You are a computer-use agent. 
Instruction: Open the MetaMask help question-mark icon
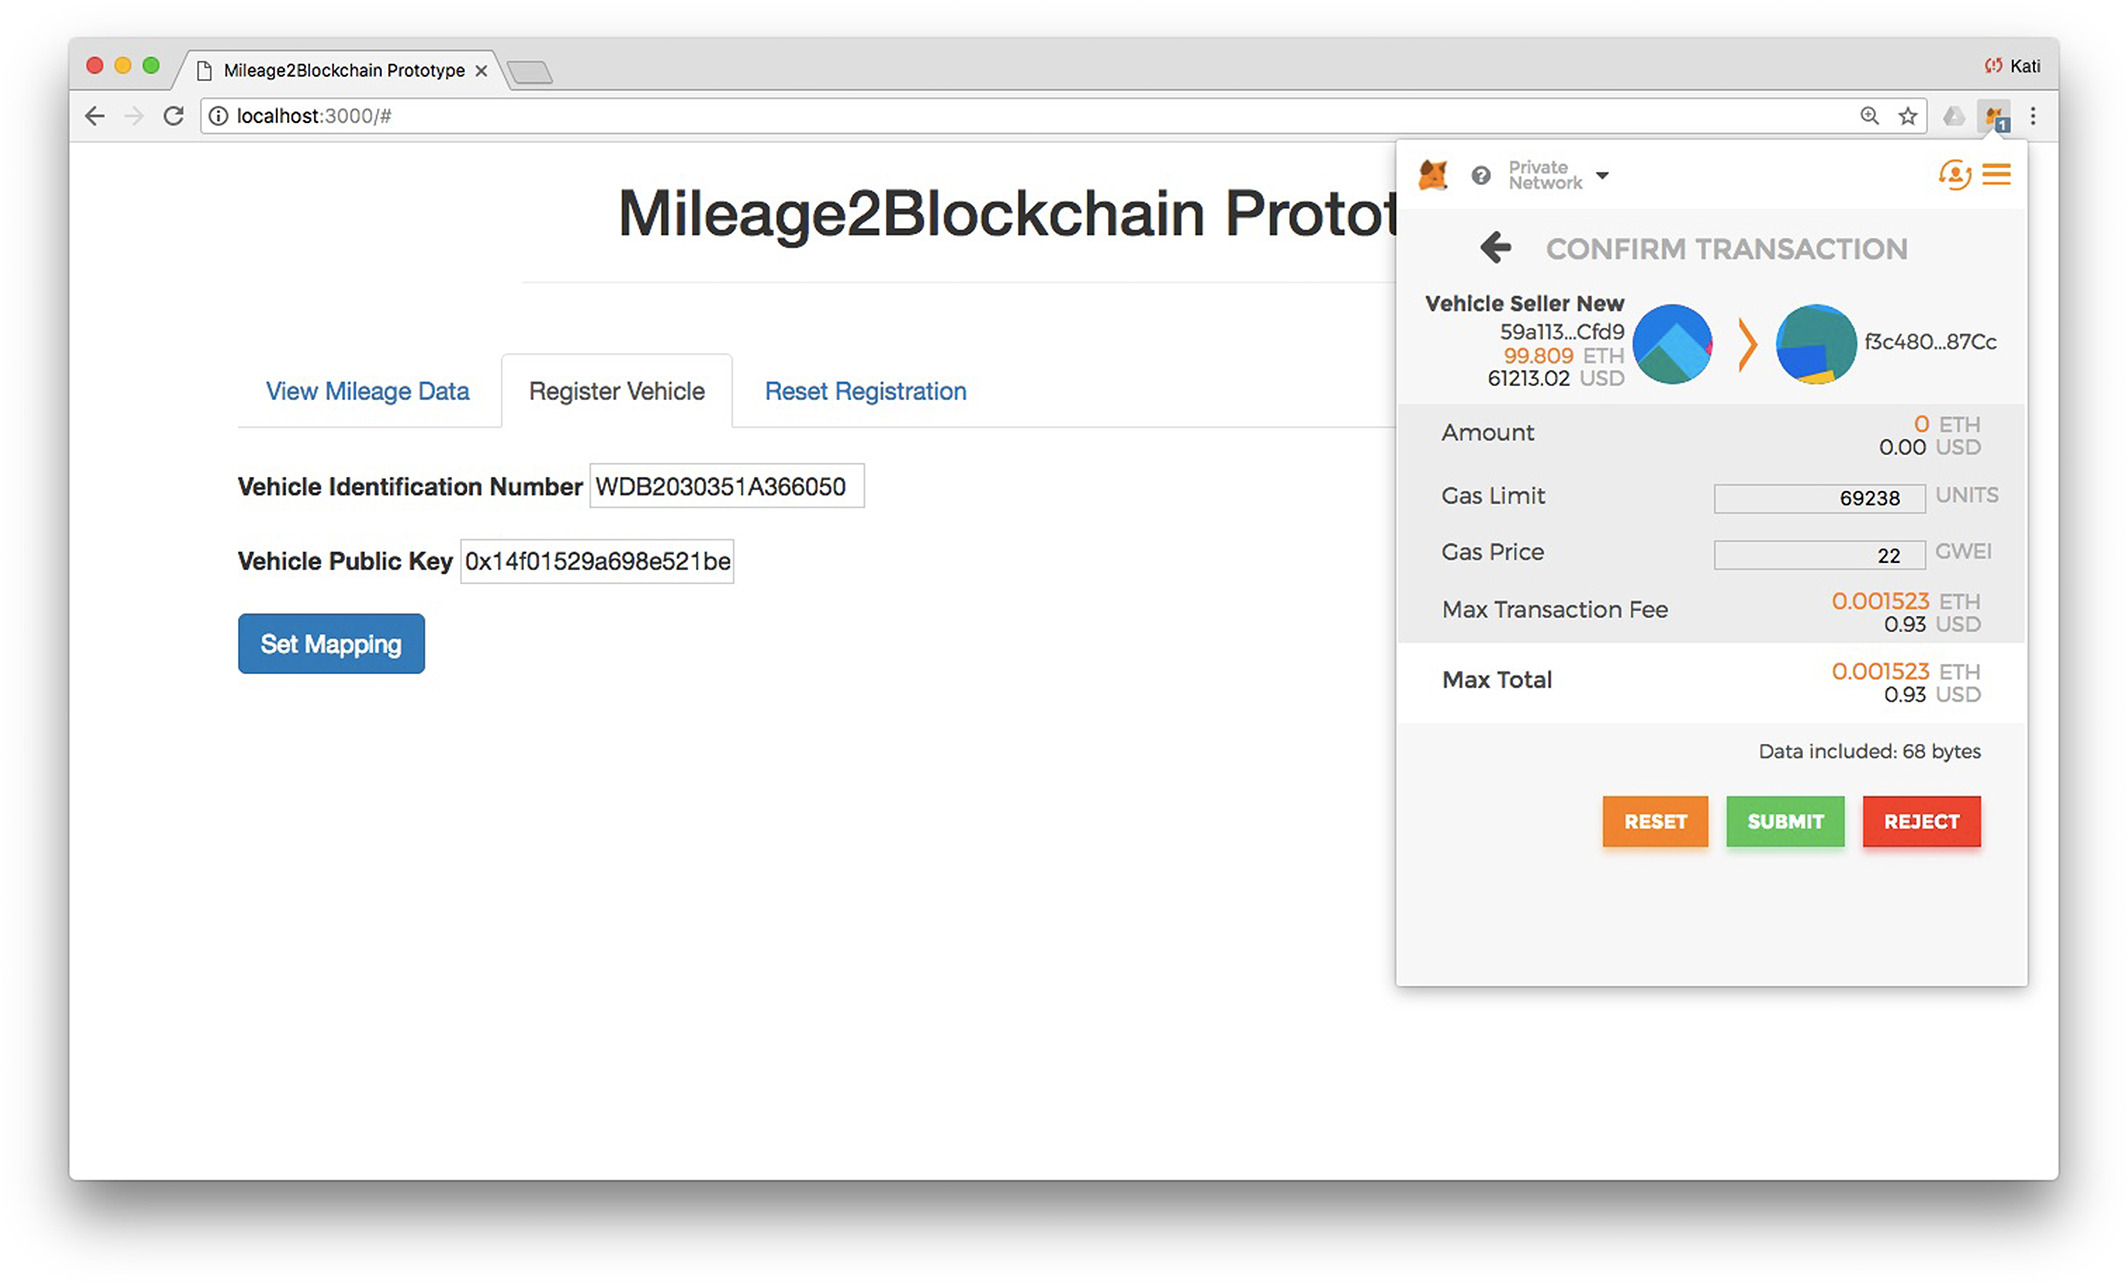click(x=1481, y=175)
